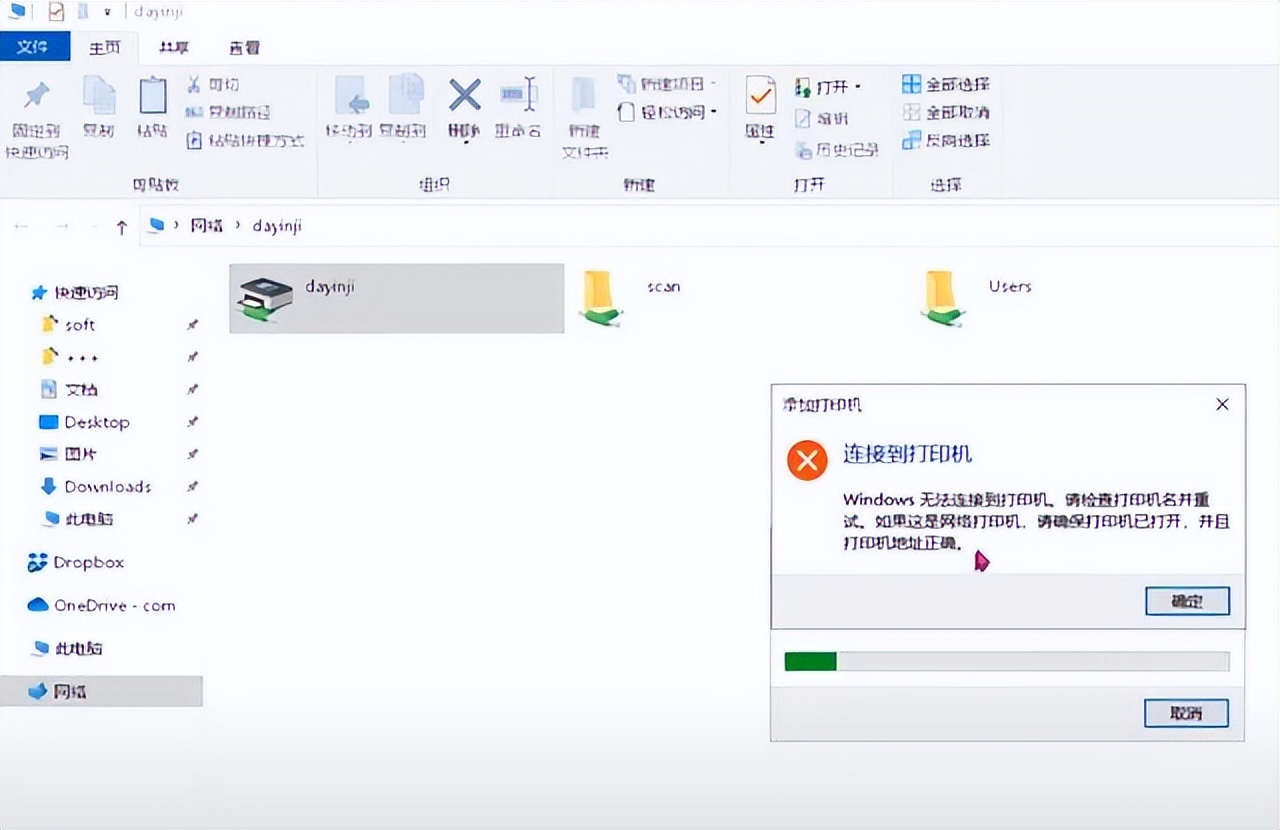Go back with the left arrow

pos(22,227)
